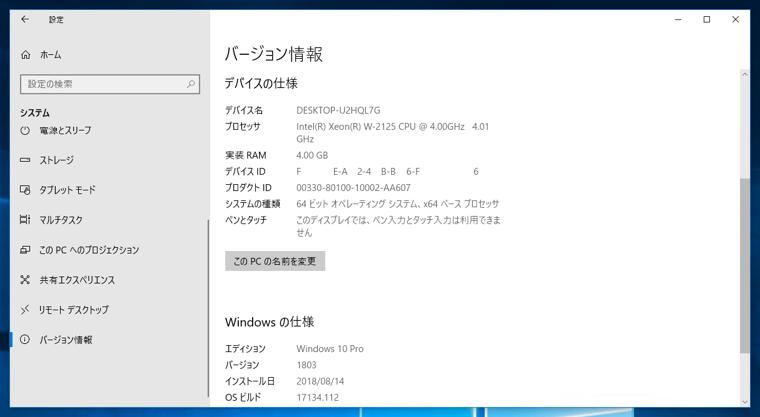
Task: Click the About info circle icon
Action: pyautogui.click(x=25, y=339)
